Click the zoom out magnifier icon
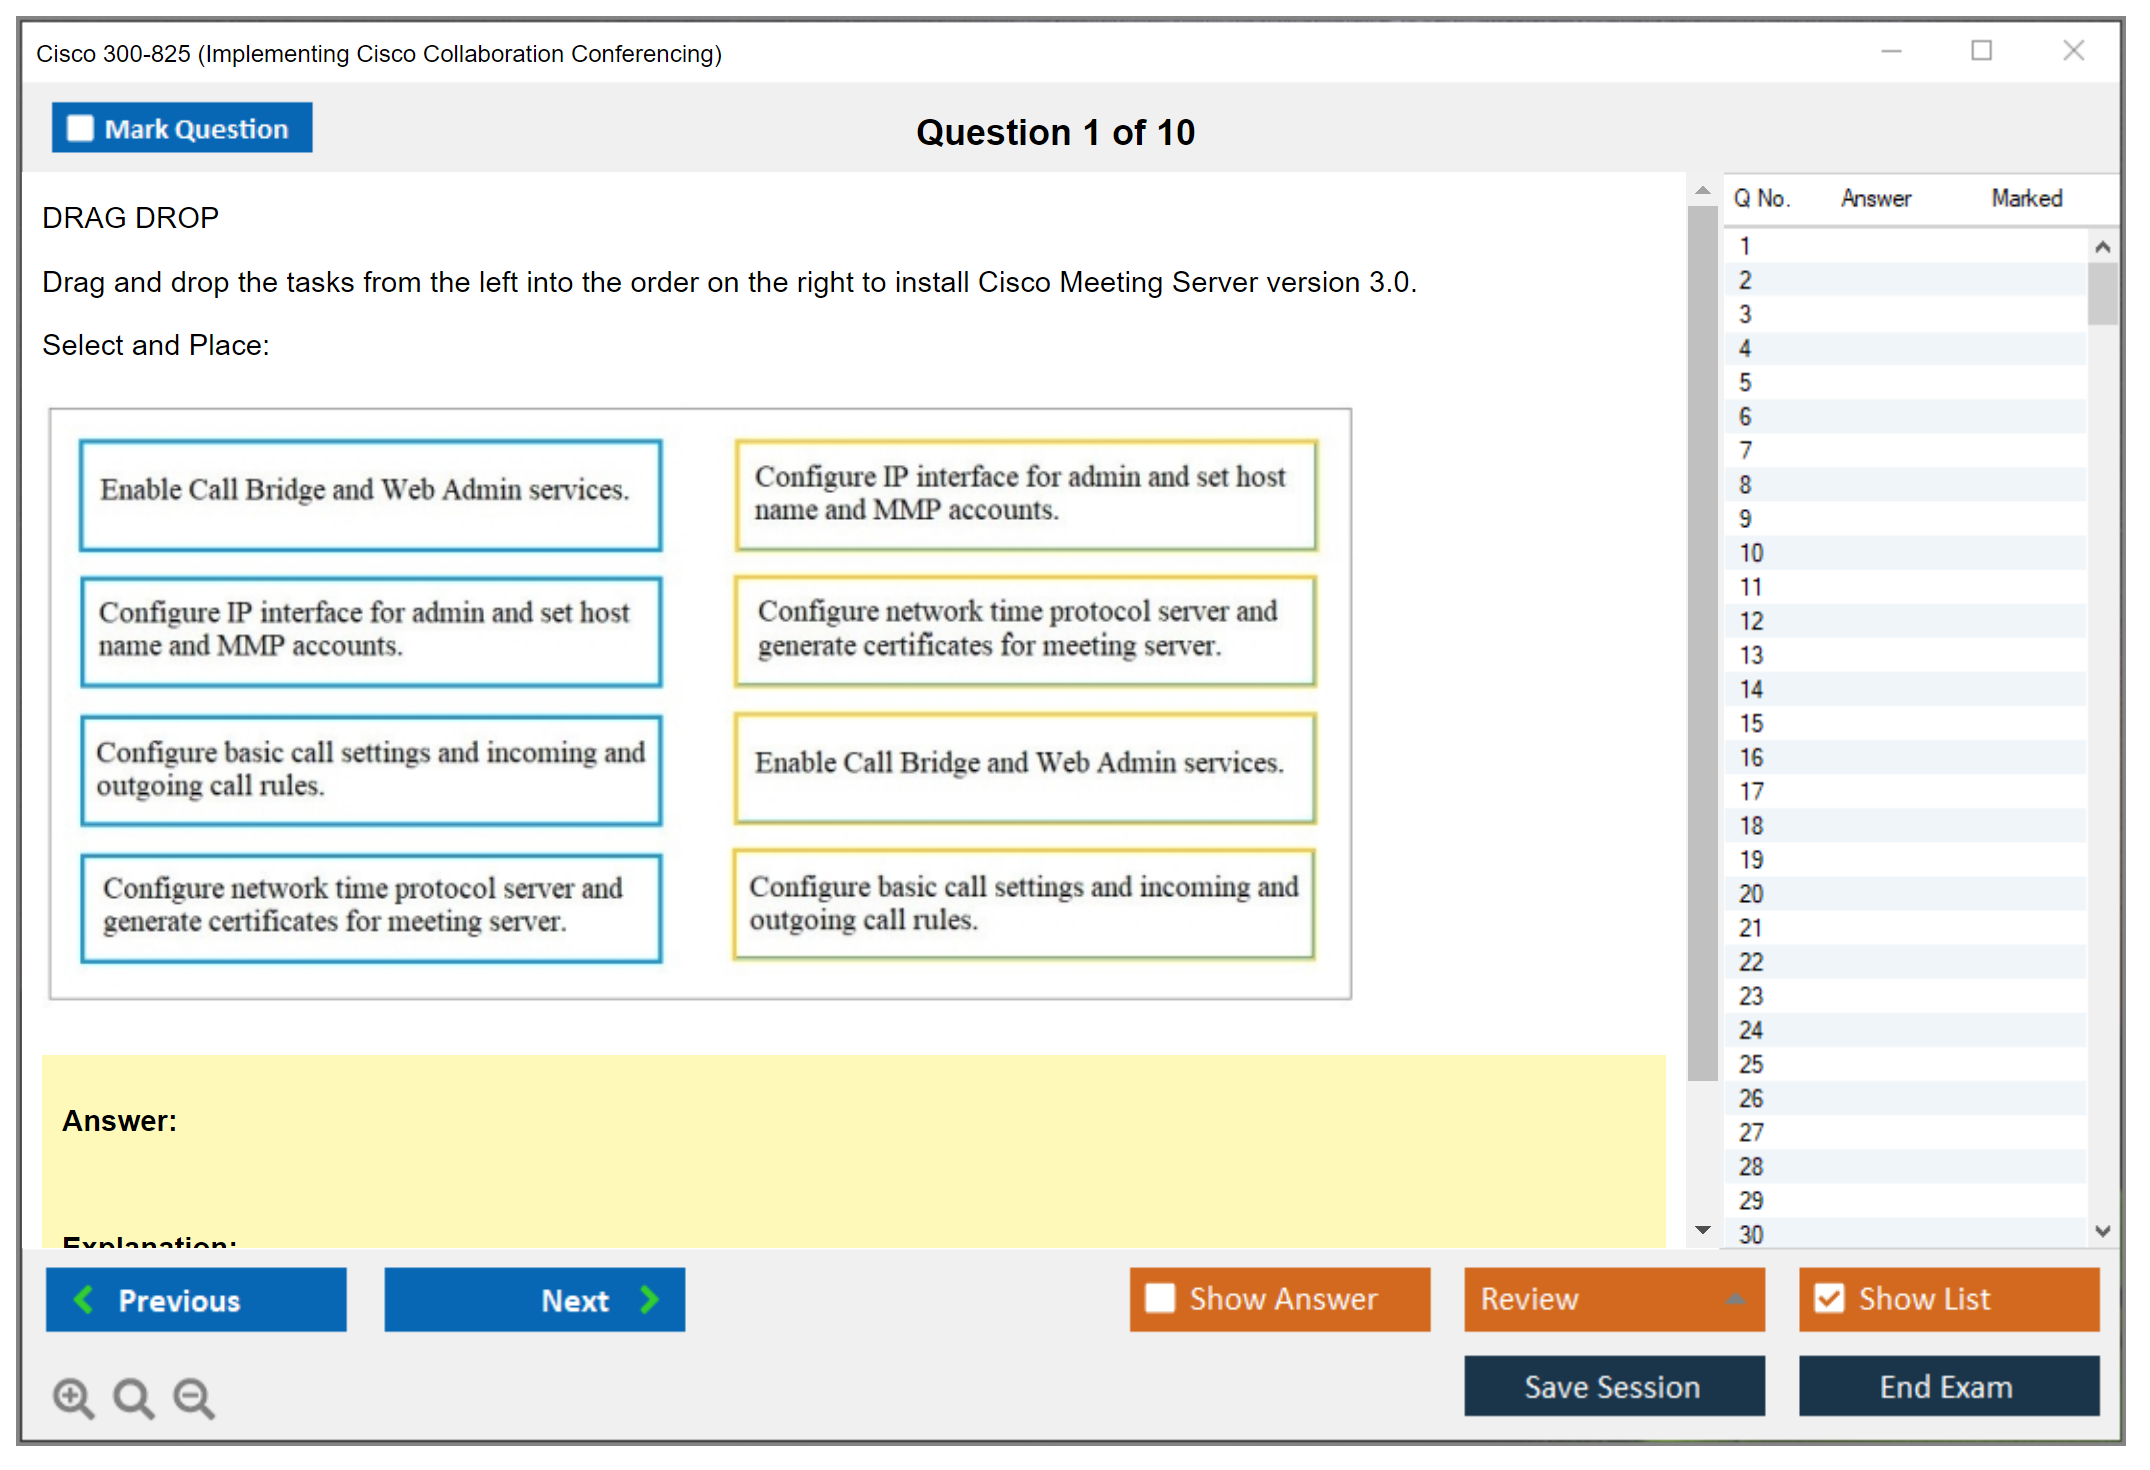The image size is (2150, 1470). pyautogui.click(x=194, y=1397)
